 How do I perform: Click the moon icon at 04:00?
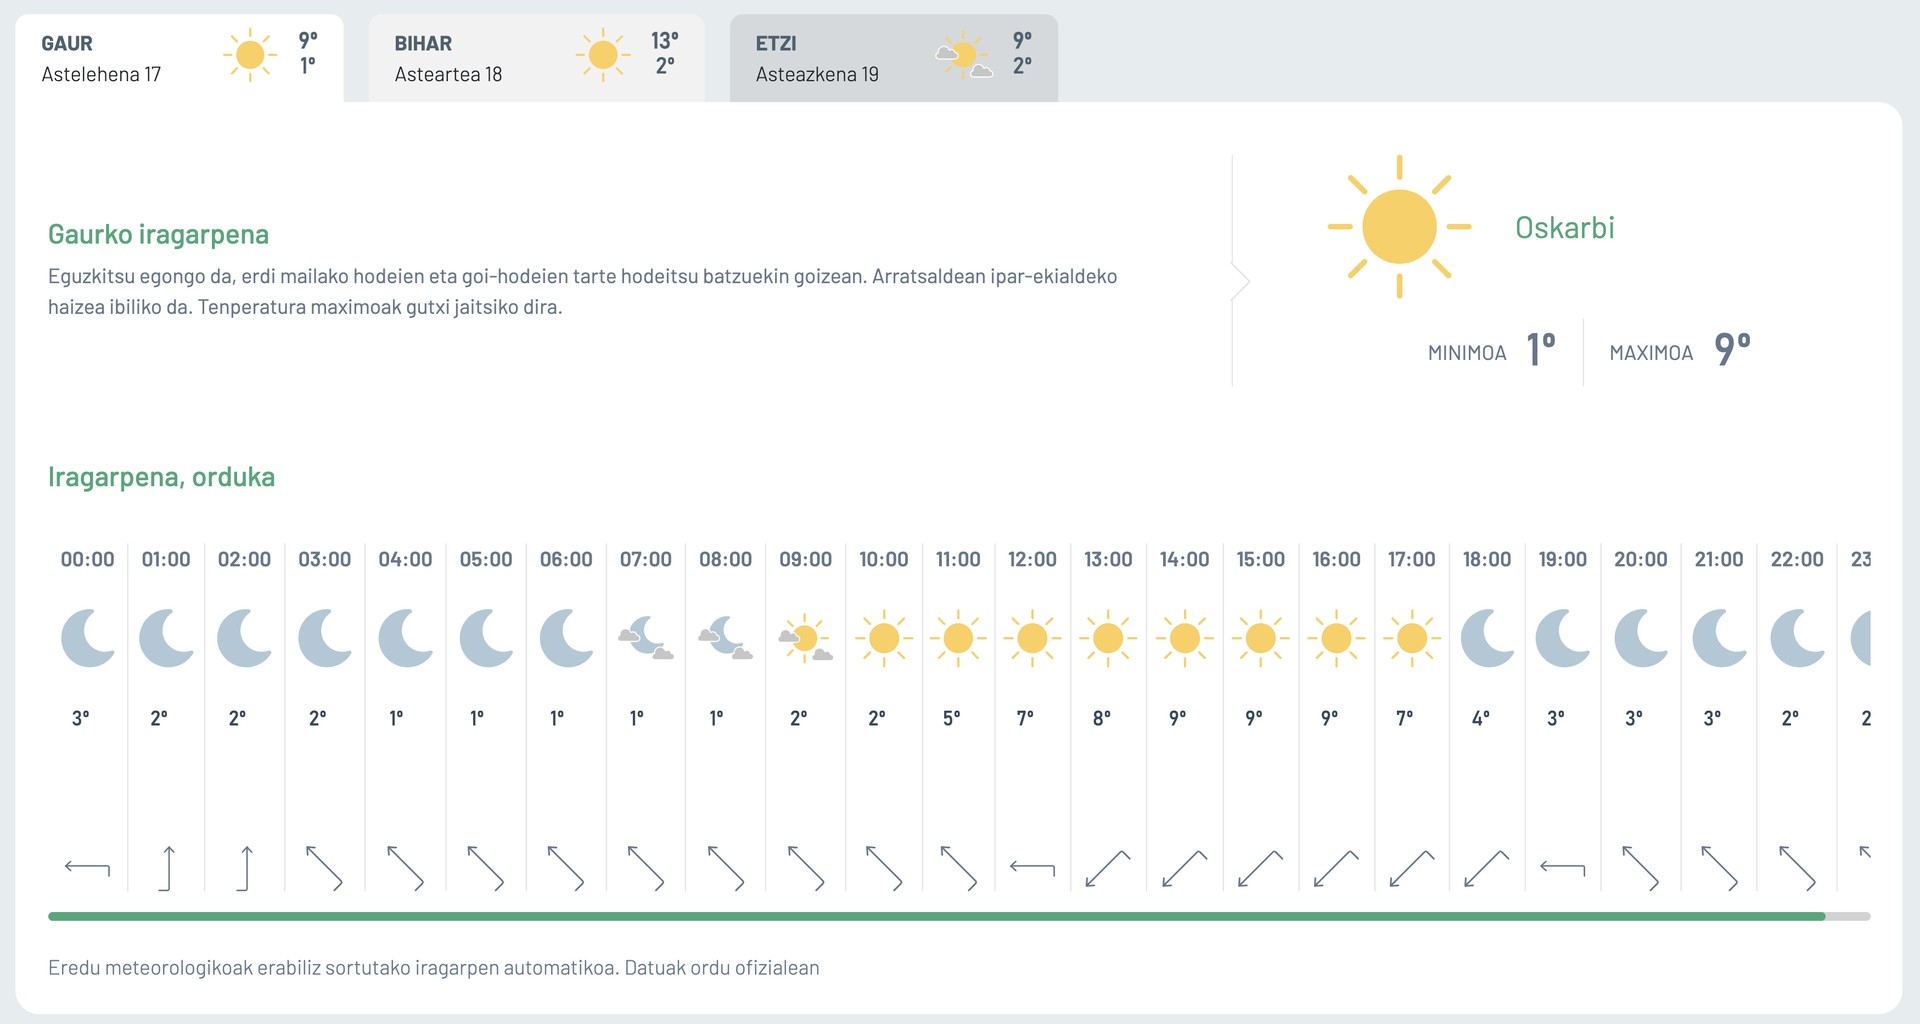coord(405,638)
